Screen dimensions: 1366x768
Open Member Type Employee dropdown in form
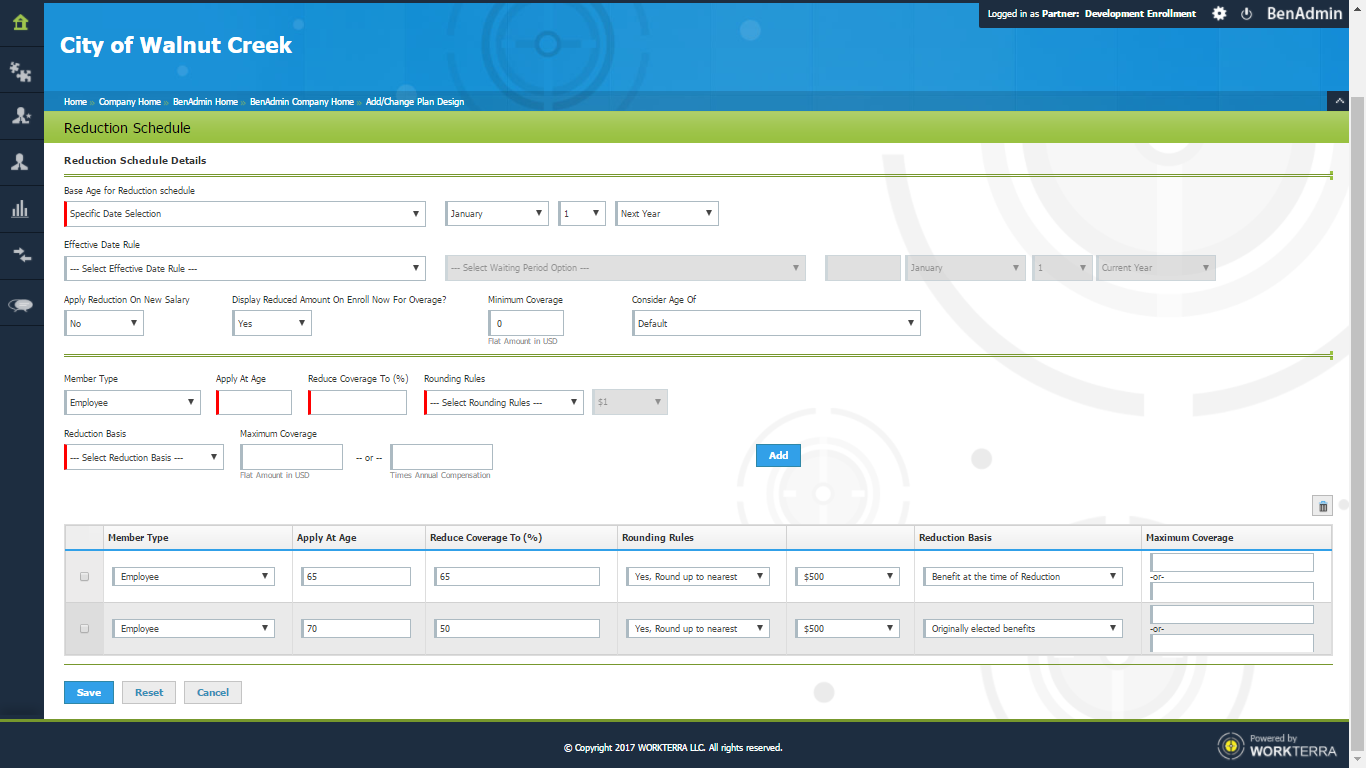point(132,402)
